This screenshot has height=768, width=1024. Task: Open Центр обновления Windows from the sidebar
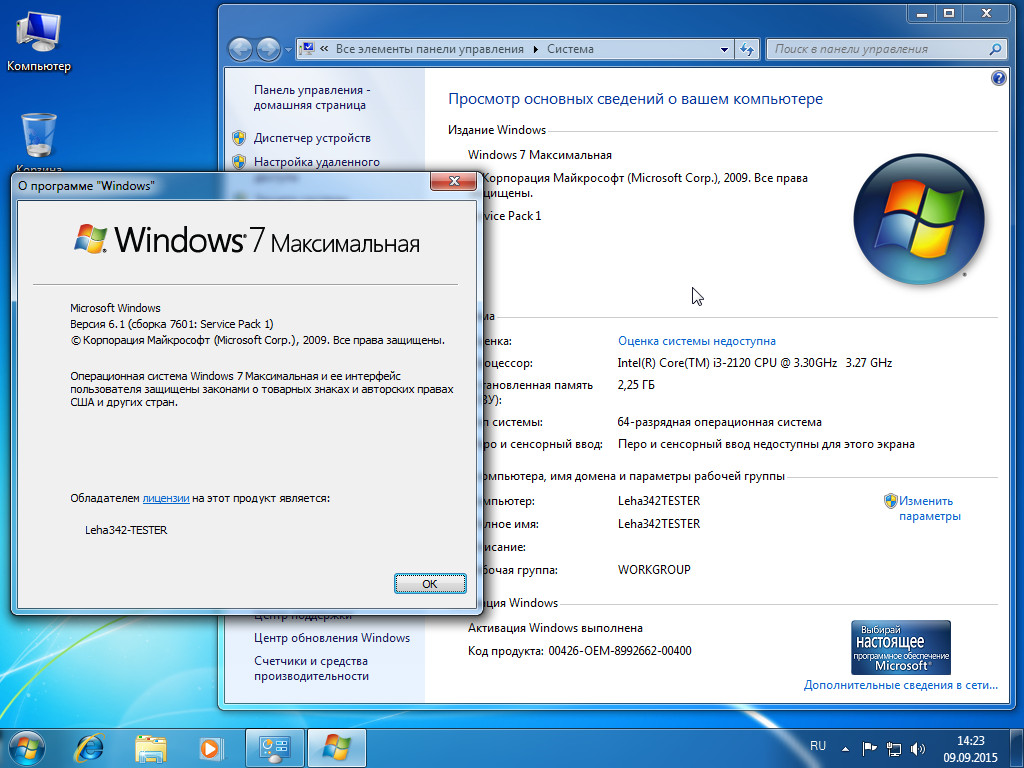pyautogui.click(x=331, y=637)
